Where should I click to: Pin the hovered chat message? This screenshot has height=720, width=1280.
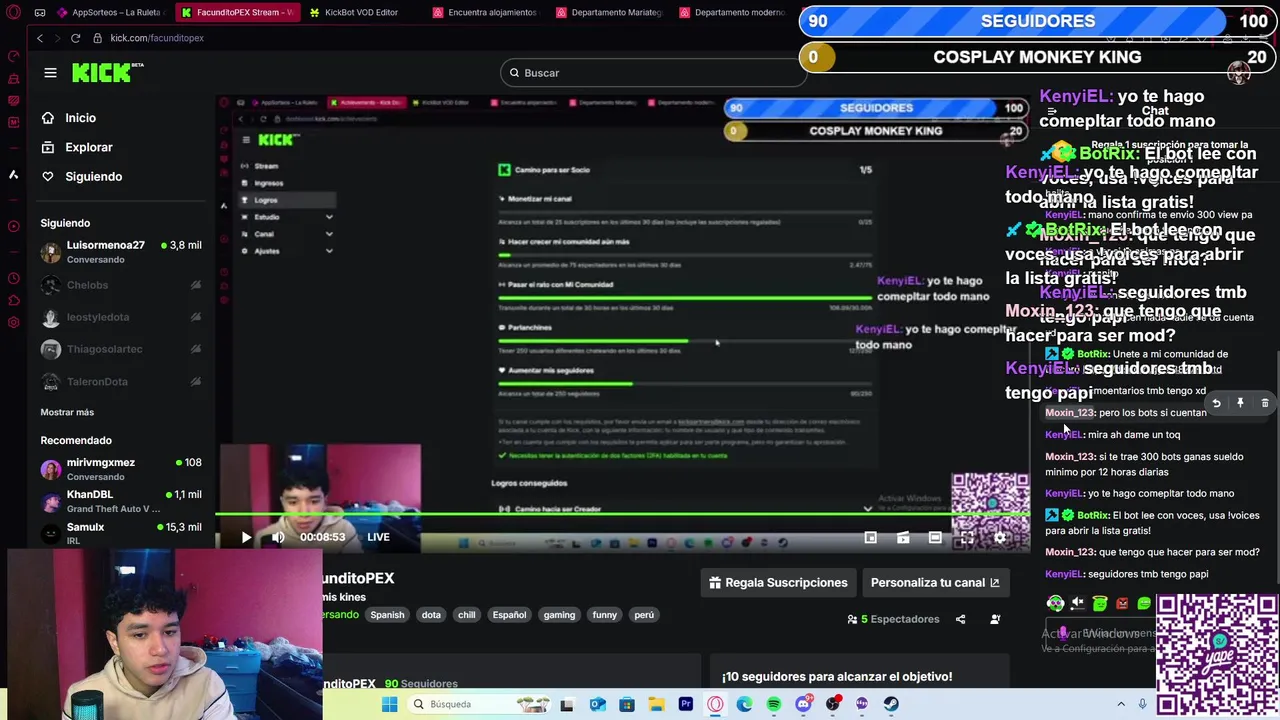[1240, 403]
